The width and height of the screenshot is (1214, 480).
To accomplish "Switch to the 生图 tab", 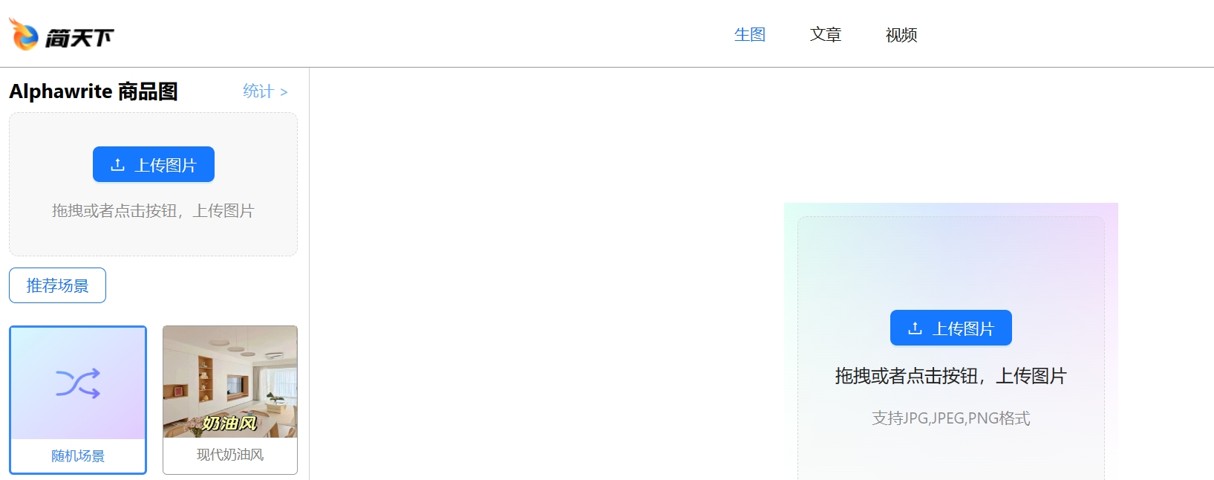I will coord(750,35).
